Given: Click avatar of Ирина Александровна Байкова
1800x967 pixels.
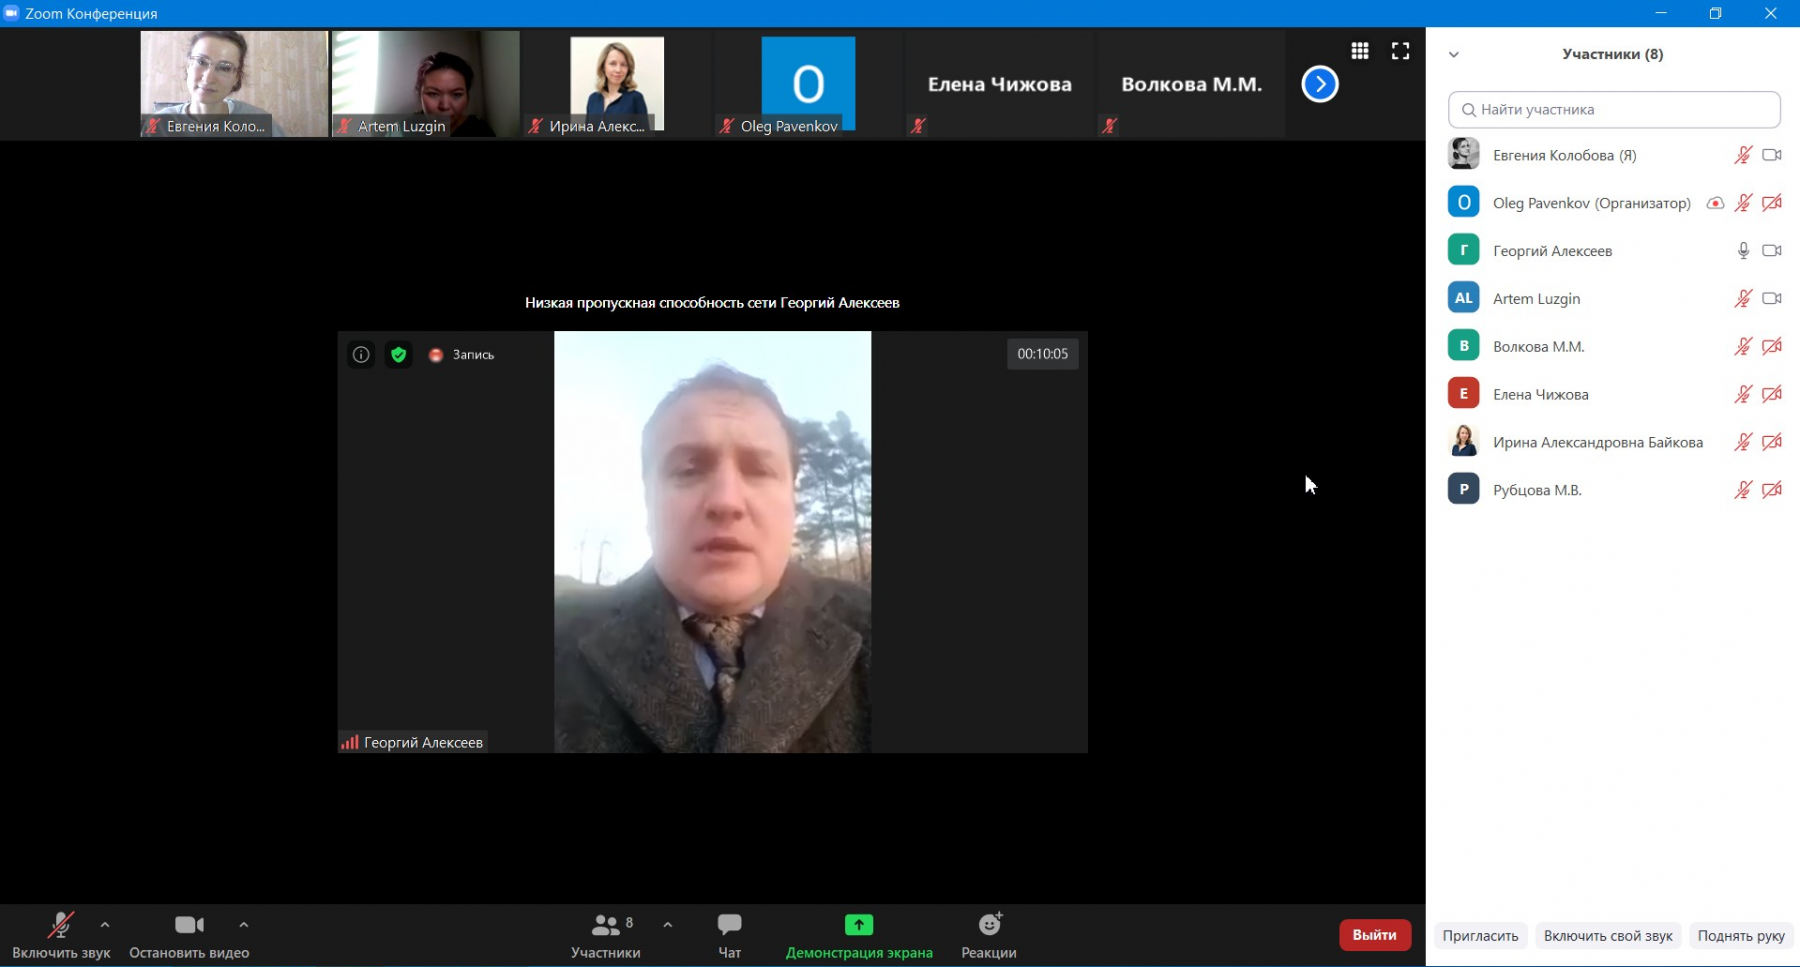Looking at the screenshot, I should pos(1464,441).
